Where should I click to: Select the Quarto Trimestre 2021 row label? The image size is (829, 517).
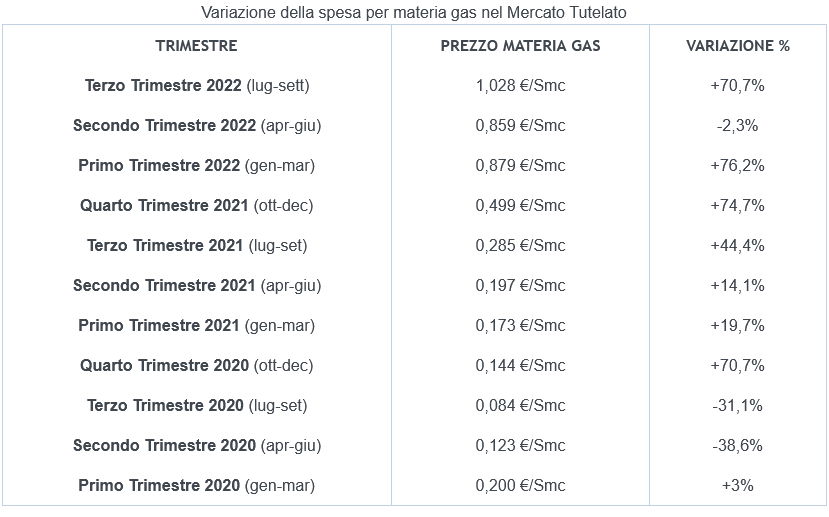coord(197,206)
